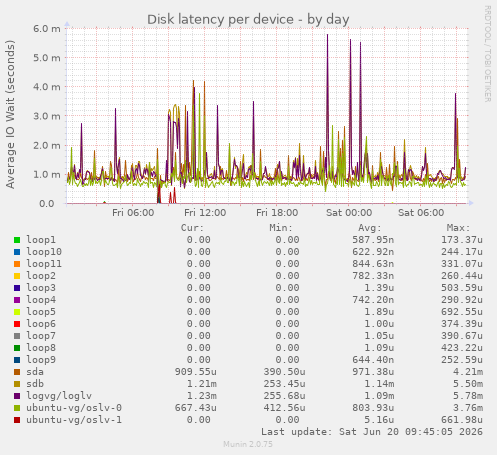The width and height of the screenshot is (497, 455).
Task: Click the 'ubuntu-vg/oslv-1' legend label
Action: tap(74, 420)
